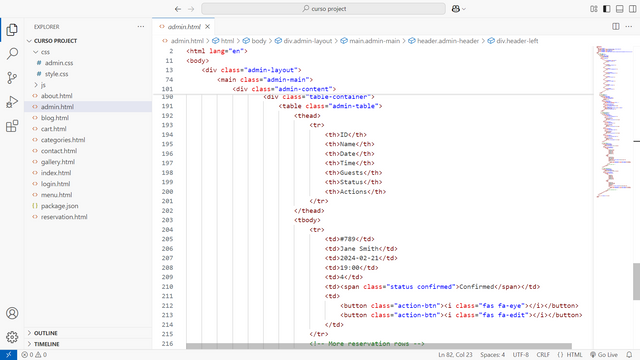Open the notifications bell
Image resolution: width=640 pixels, height=360 pixels.
point(629,355)
